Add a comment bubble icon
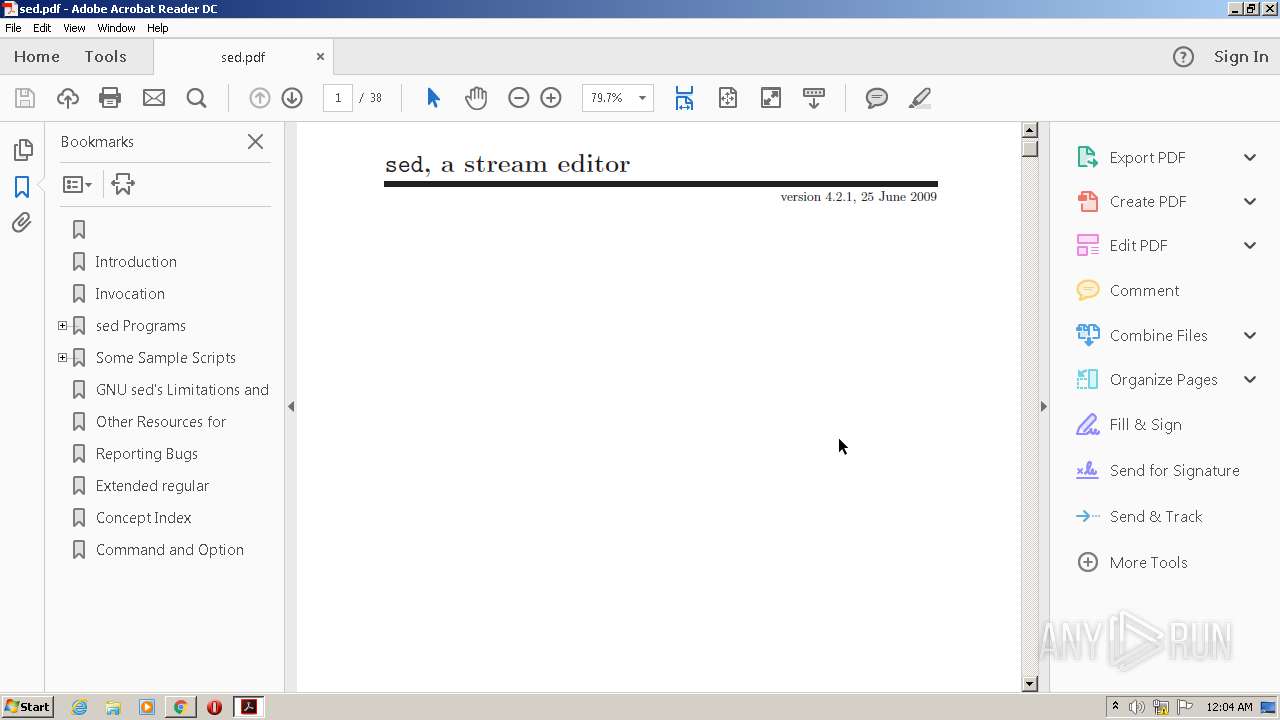 pyautogui.click(x=877, y=98)
